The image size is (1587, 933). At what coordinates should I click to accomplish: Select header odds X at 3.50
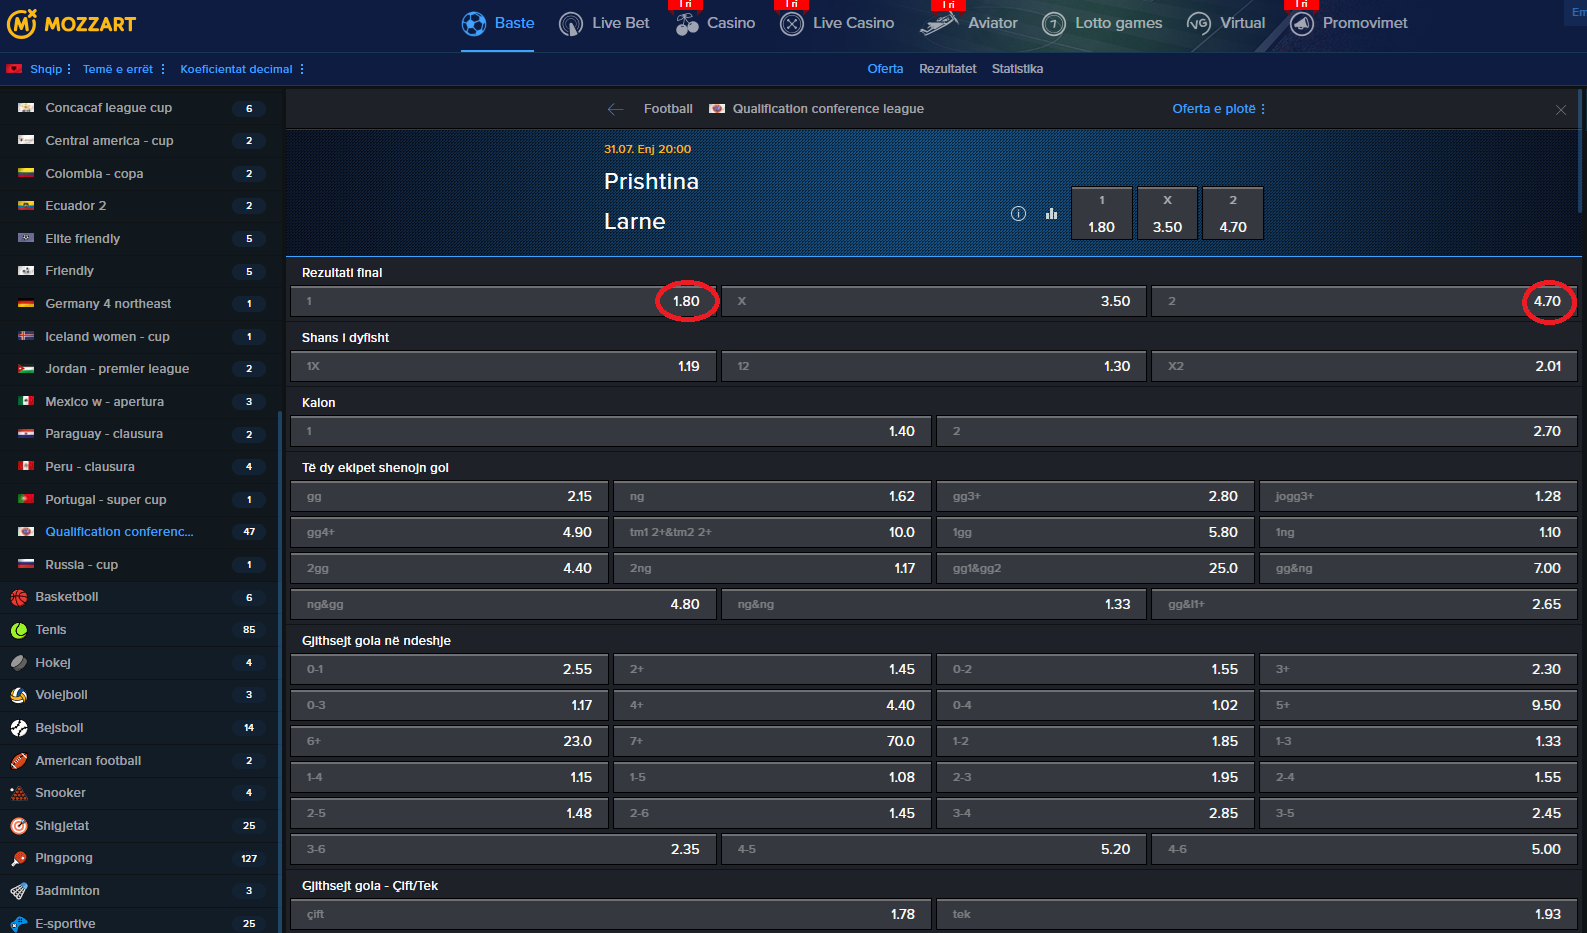pyautogui.click(x=1167, y=213)
